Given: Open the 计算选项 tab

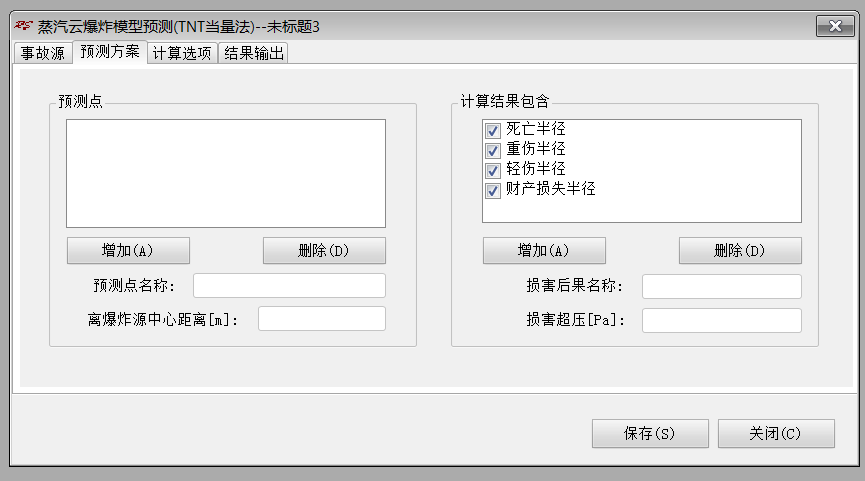Looking at the screenshot, I should pos(181,53).
